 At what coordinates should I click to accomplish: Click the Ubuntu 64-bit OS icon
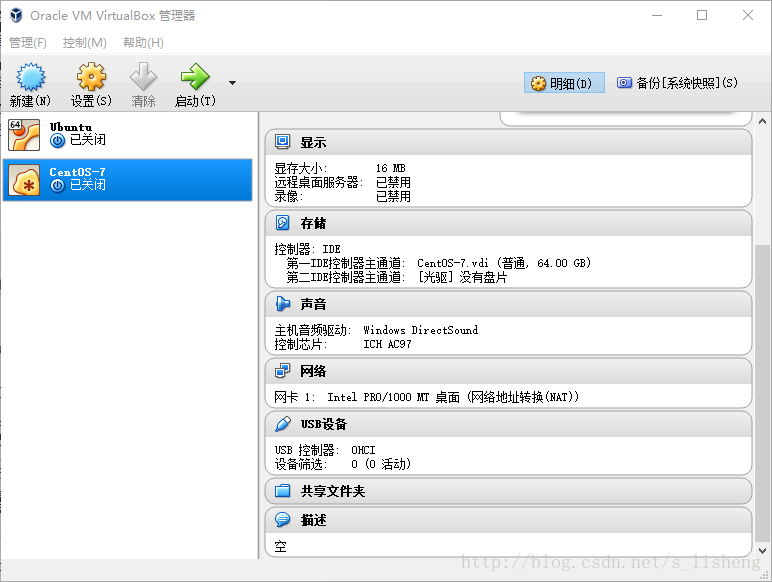pyautogui.click(x=24, y=135)
